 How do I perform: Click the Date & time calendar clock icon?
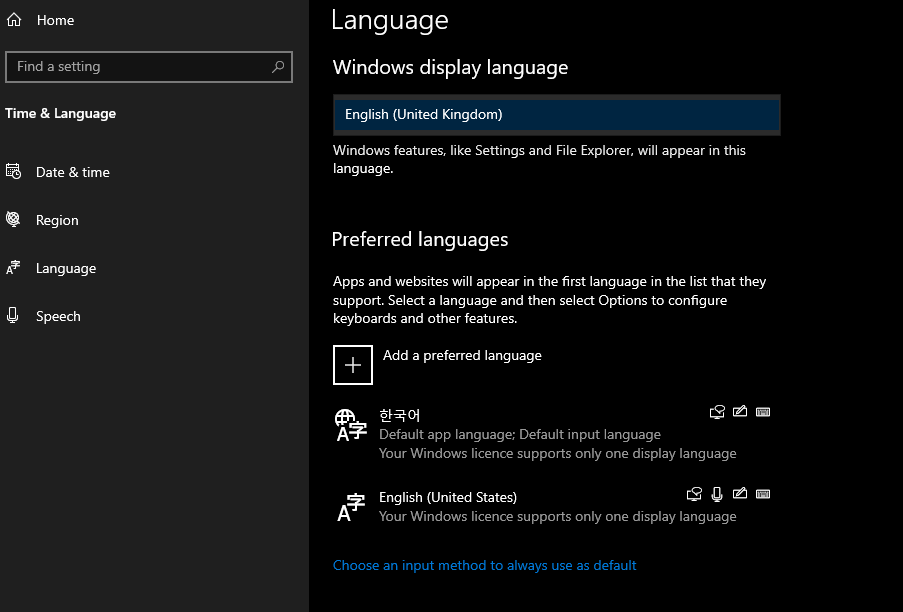coord(13,172)
